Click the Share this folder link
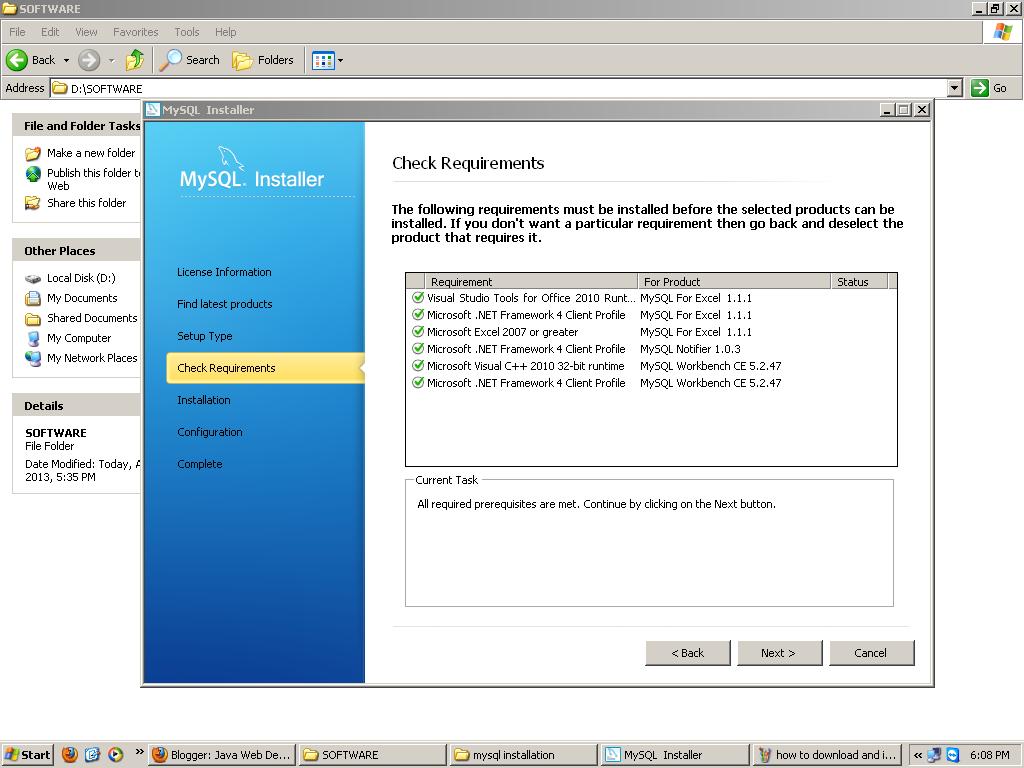The width and height of the screenshot is (1024, 768). click(x=88, y=203)
